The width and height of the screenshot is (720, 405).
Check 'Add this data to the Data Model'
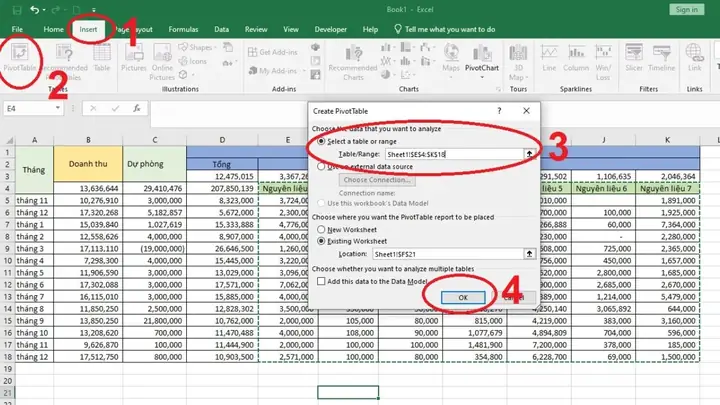tap(321, 281)
